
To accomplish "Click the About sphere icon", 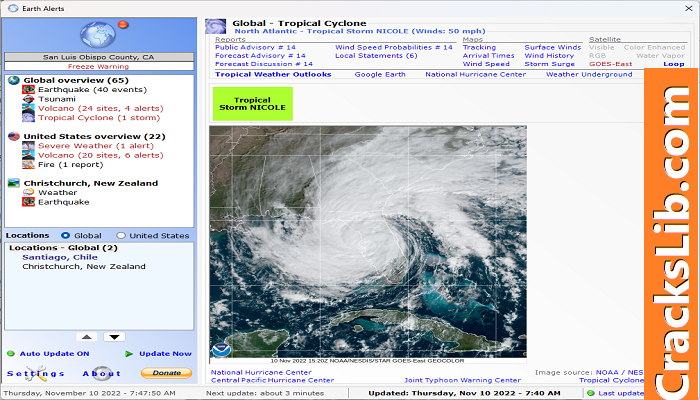I will (x=102, y=373).
